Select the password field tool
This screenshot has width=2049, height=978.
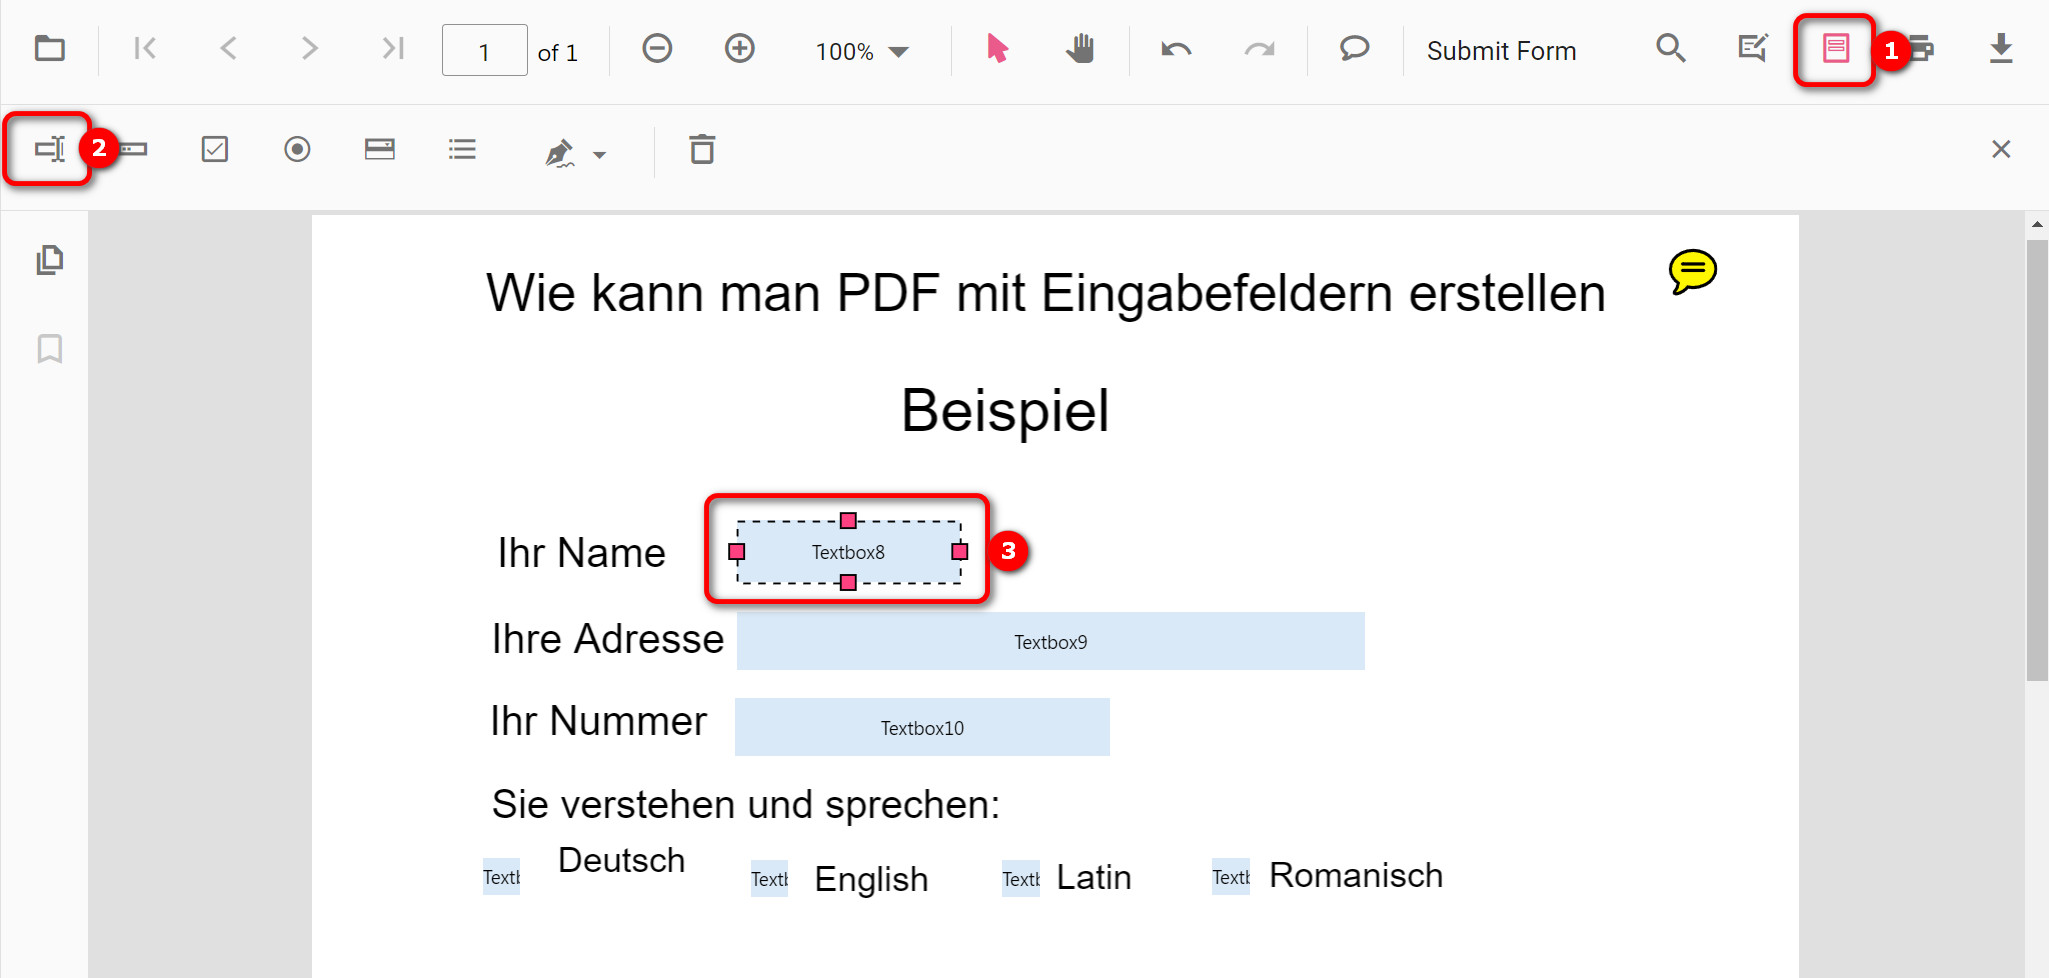point(133,149)
